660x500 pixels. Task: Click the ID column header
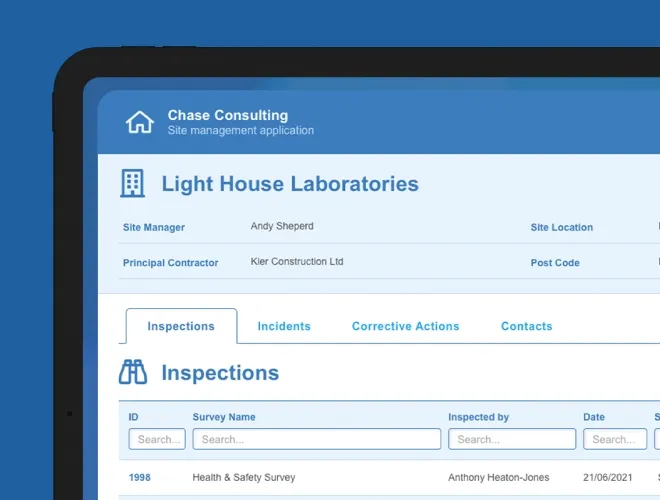tap(134, 417)
